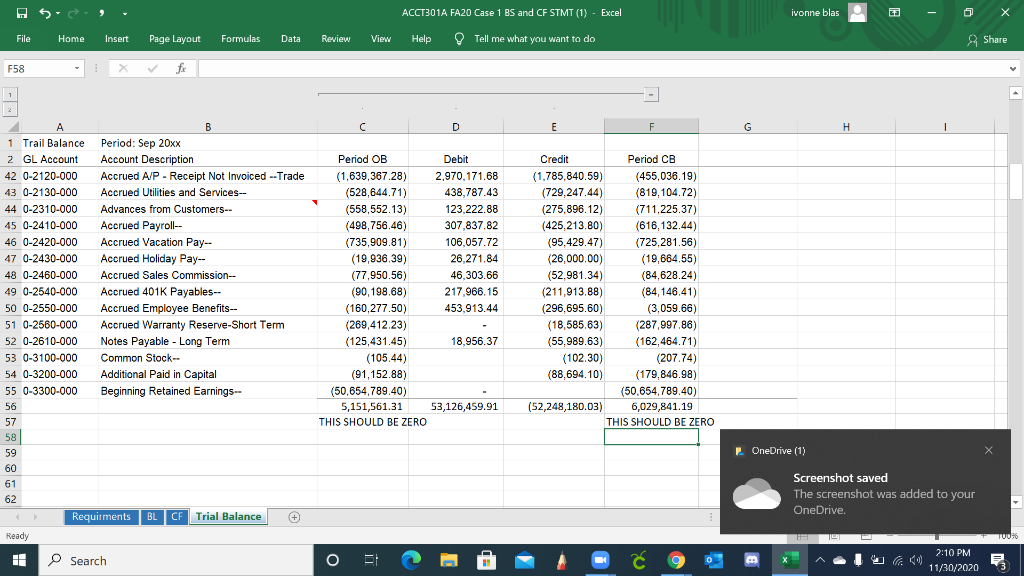This screenshot has width=1024, height=576.
Task: Click the Insert Function fx icon
Action: pyautogui.click(x=181, y=69)
